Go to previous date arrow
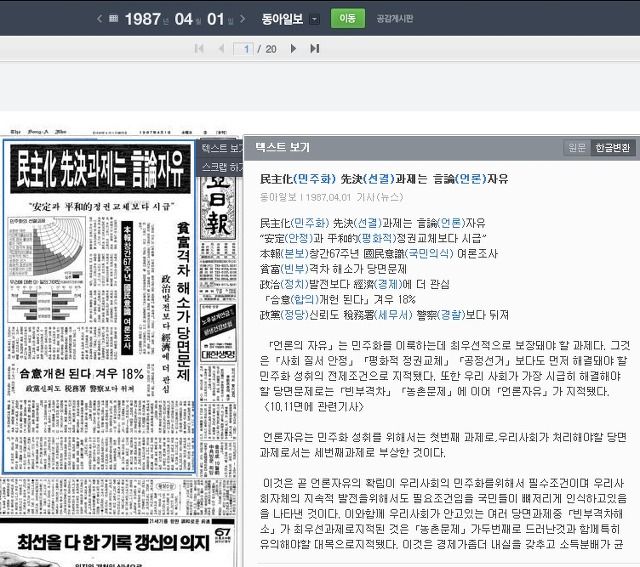 point(99,19)
